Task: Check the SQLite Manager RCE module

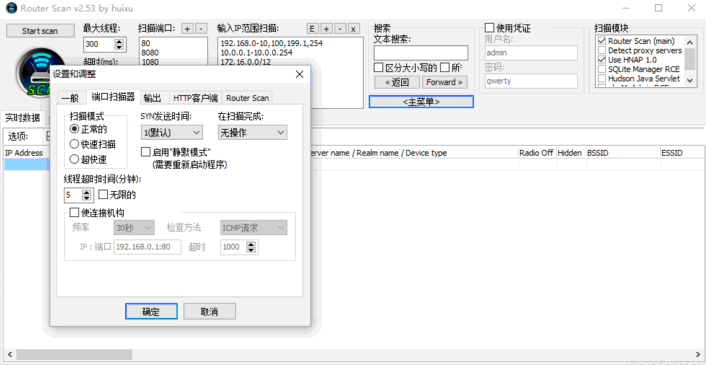Action: (602, 69)
